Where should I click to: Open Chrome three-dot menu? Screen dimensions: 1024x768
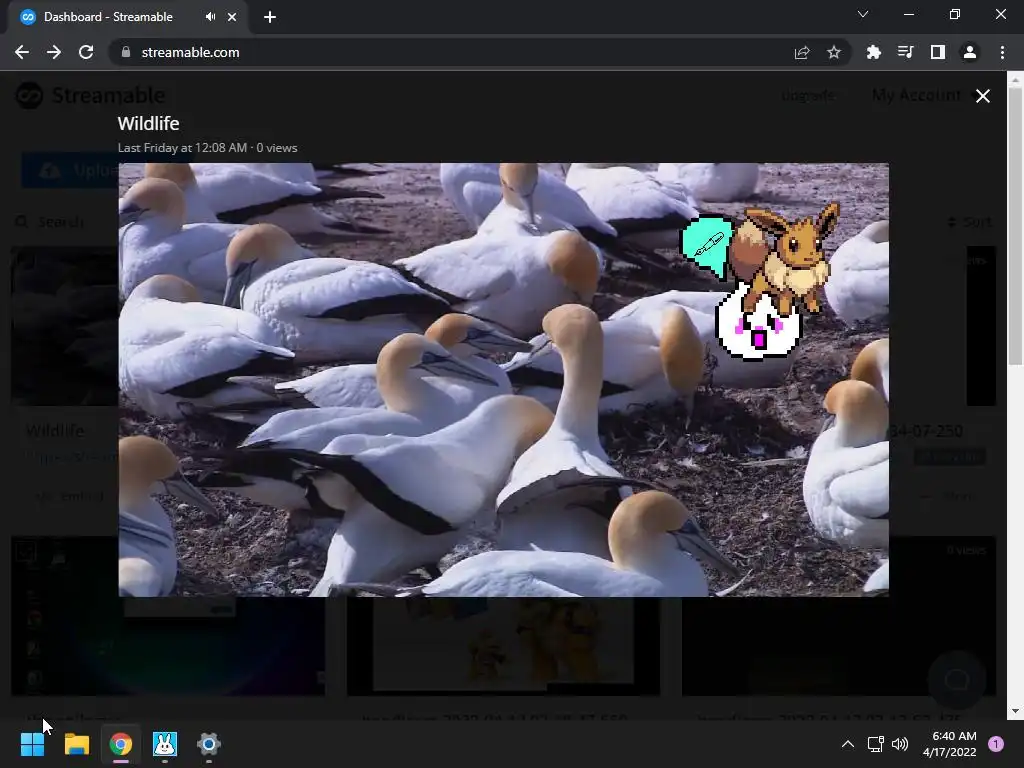pyautogui.click(x=1002, y=52)
